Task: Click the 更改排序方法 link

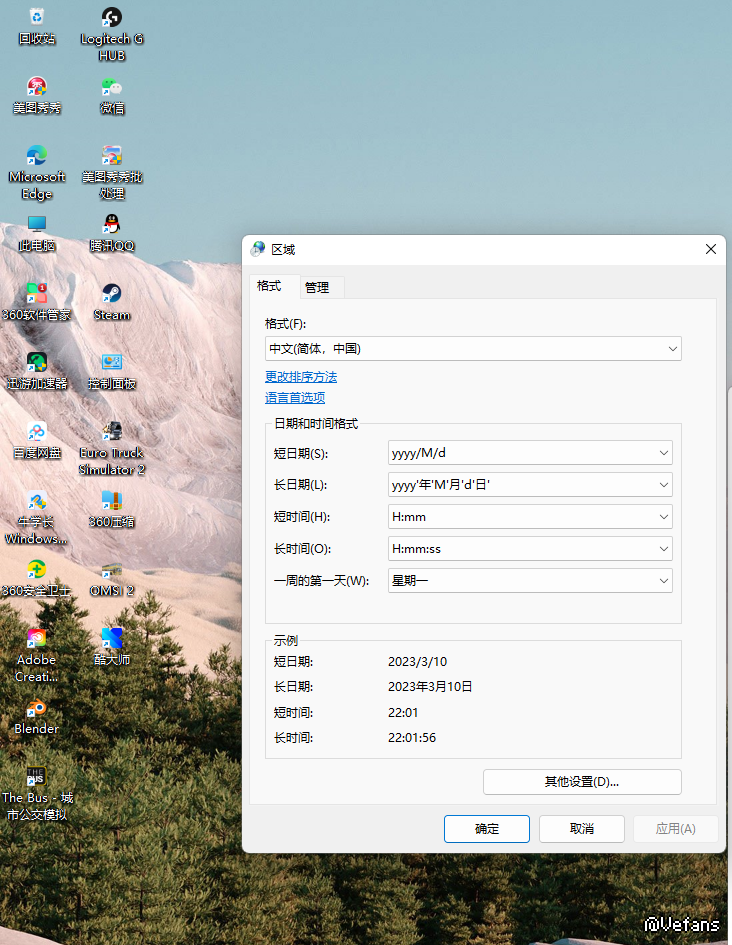Action: coord(301,377)
